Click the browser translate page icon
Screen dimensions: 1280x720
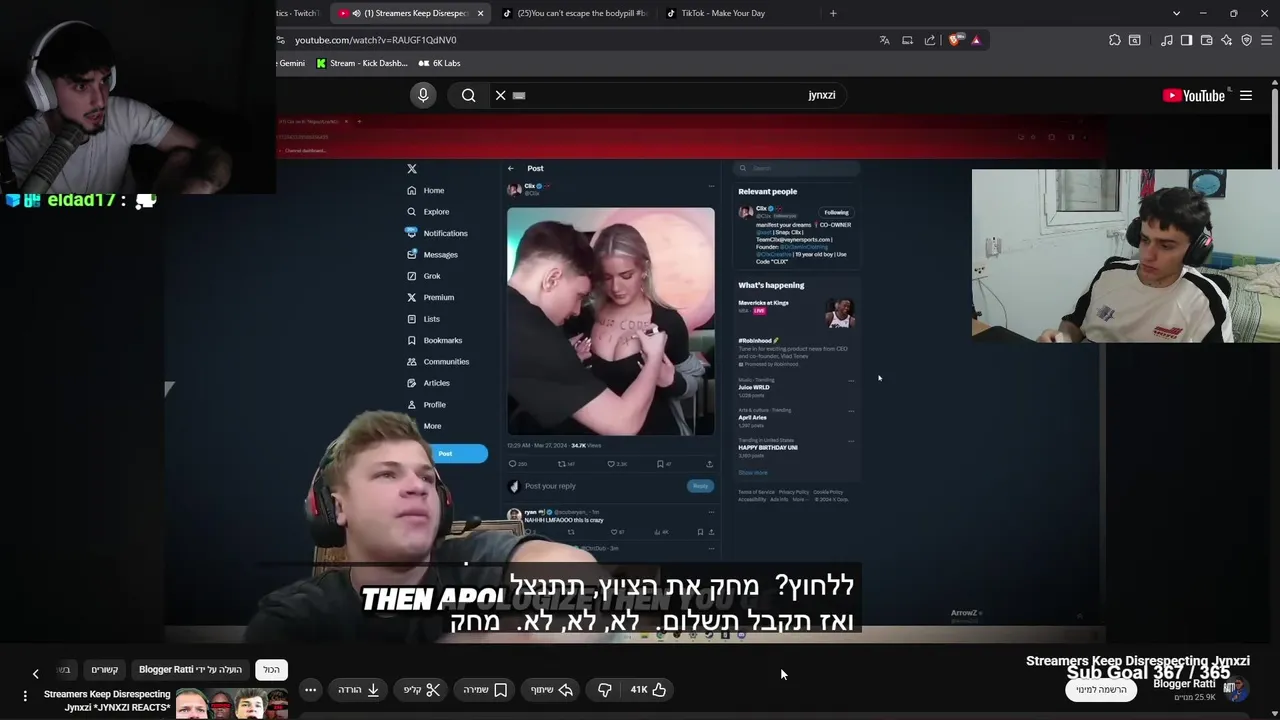(x=884, y=40)
